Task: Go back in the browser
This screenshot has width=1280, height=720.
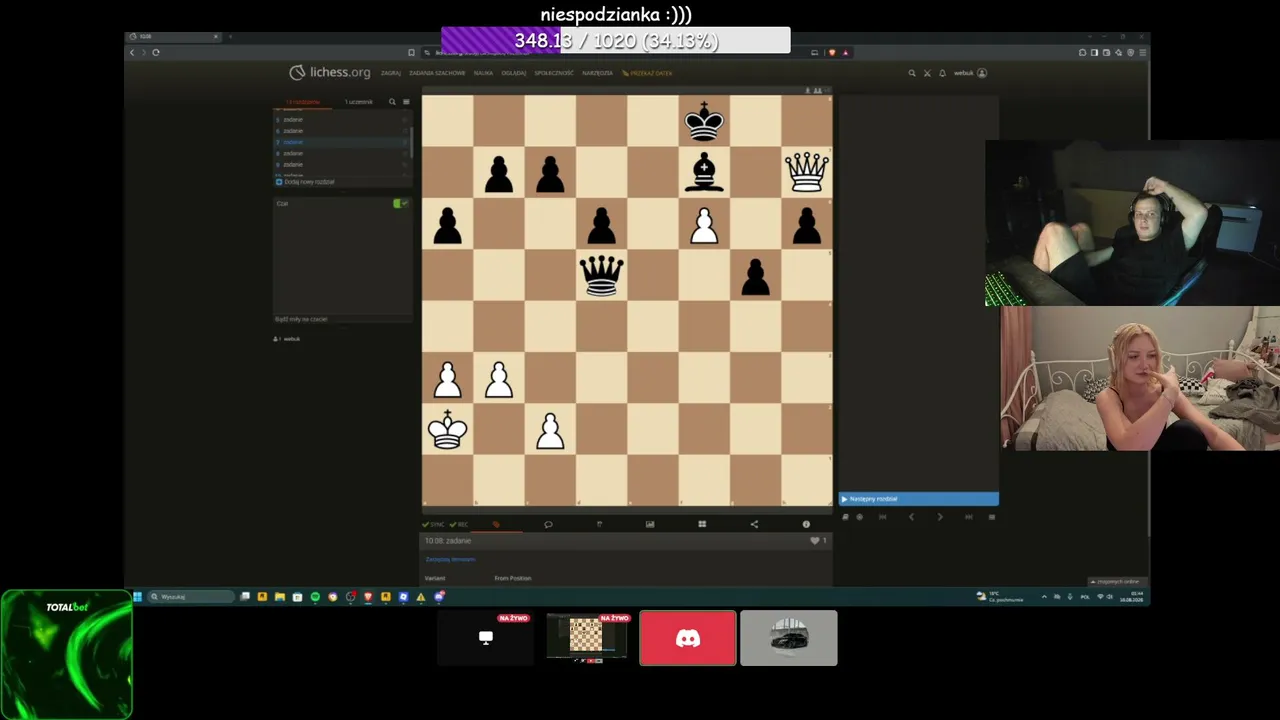Action: 132,52
